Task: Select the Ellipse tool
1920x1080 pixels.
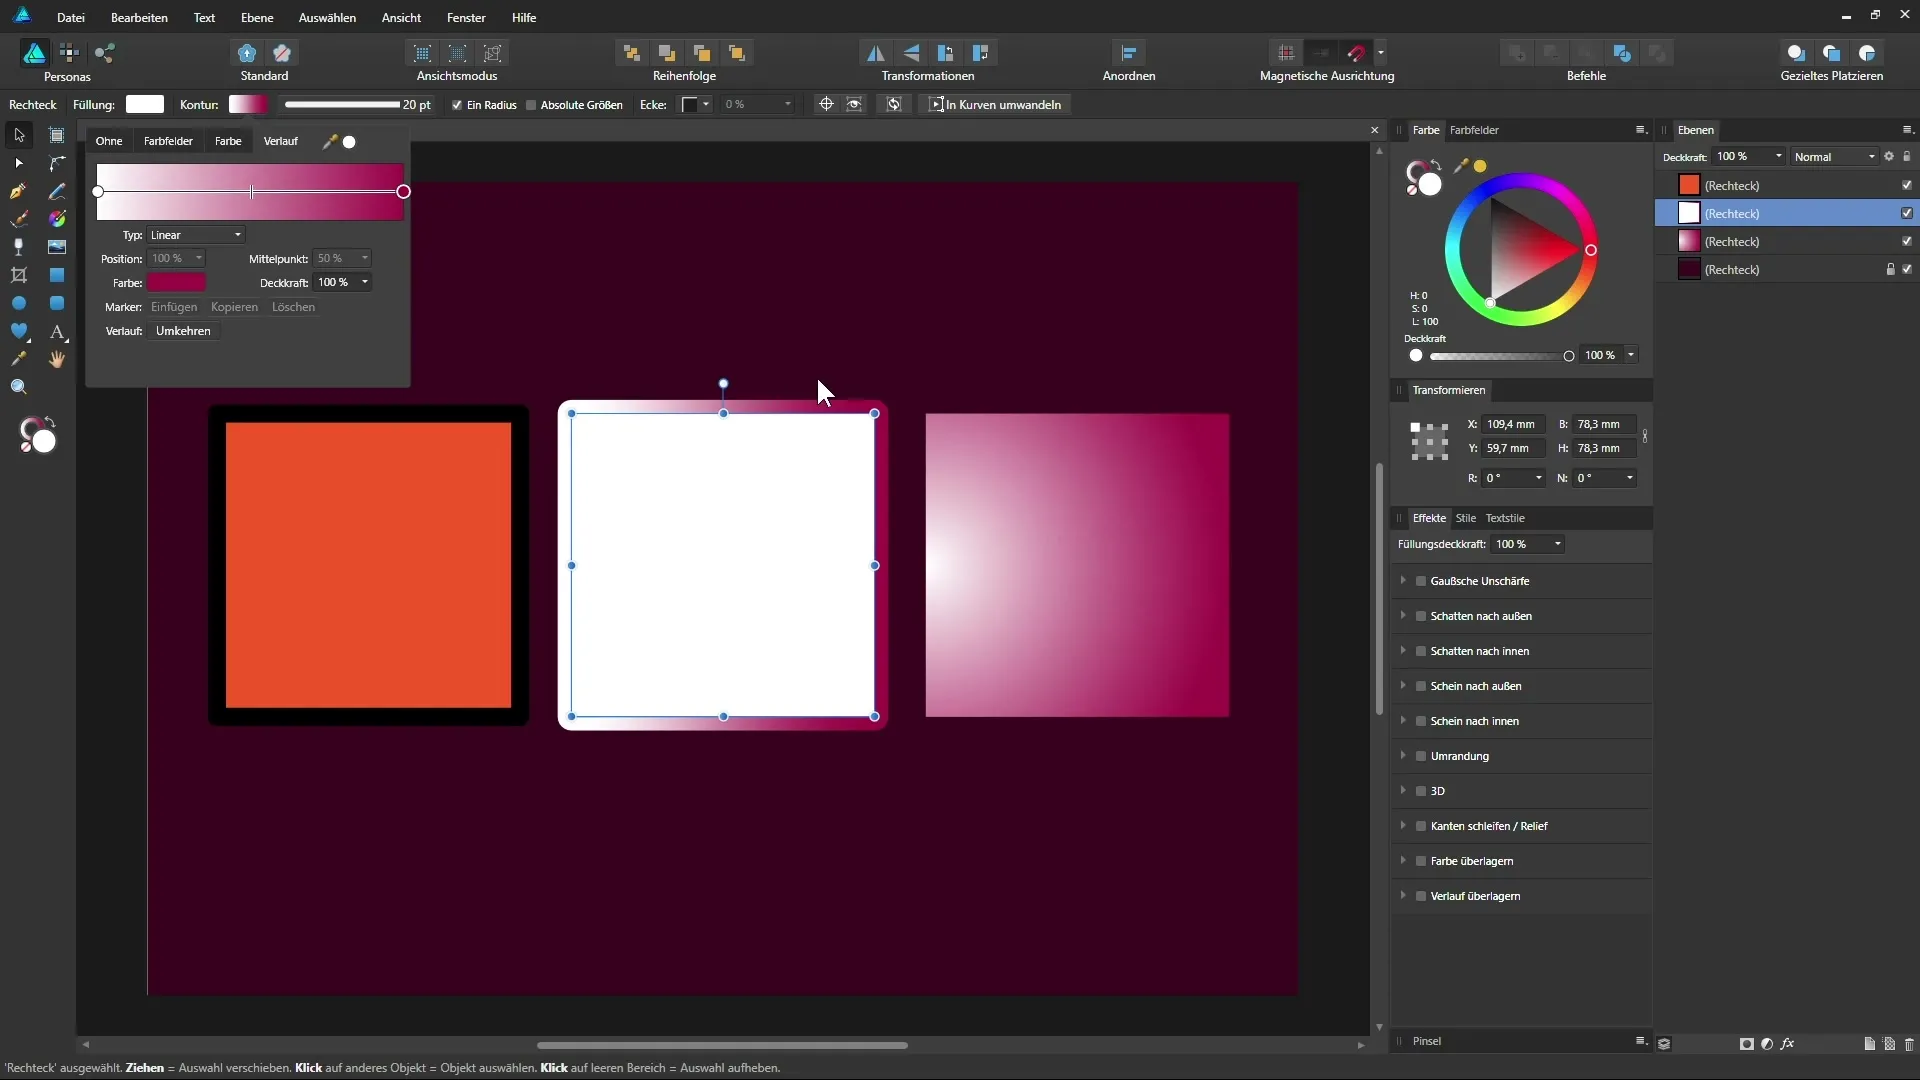Action: (x=19, y=303)
